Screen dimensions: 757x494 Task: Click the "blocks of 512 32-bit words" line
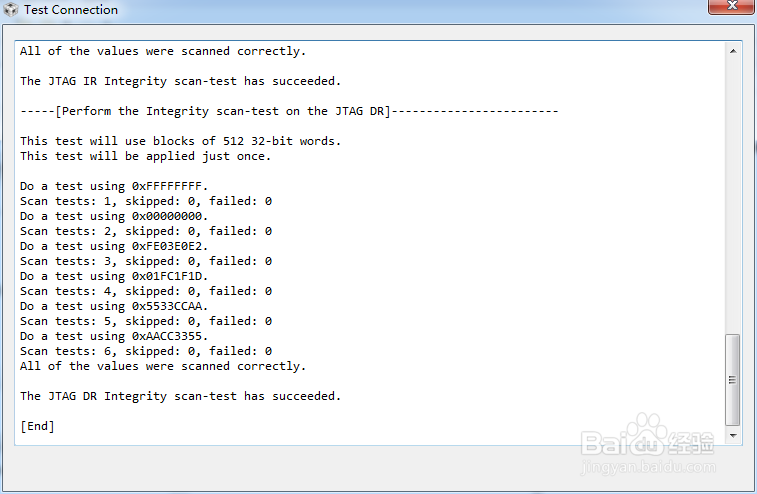(180, 141)
